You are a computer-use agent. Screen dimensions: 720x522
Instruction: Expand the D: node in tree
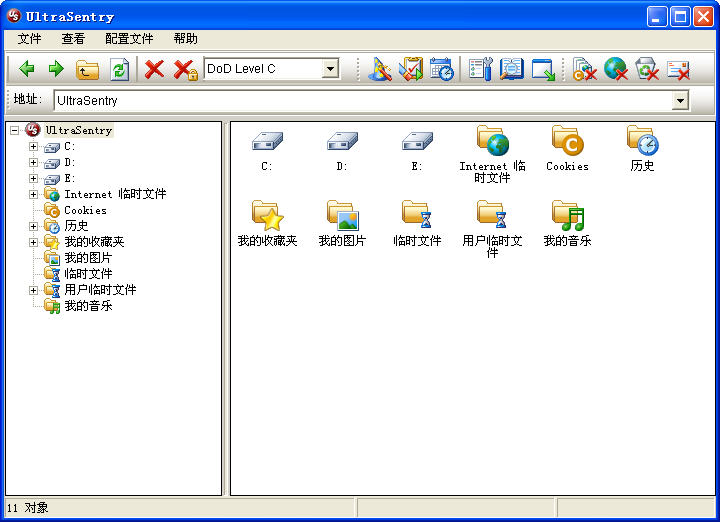pos(33,163)
